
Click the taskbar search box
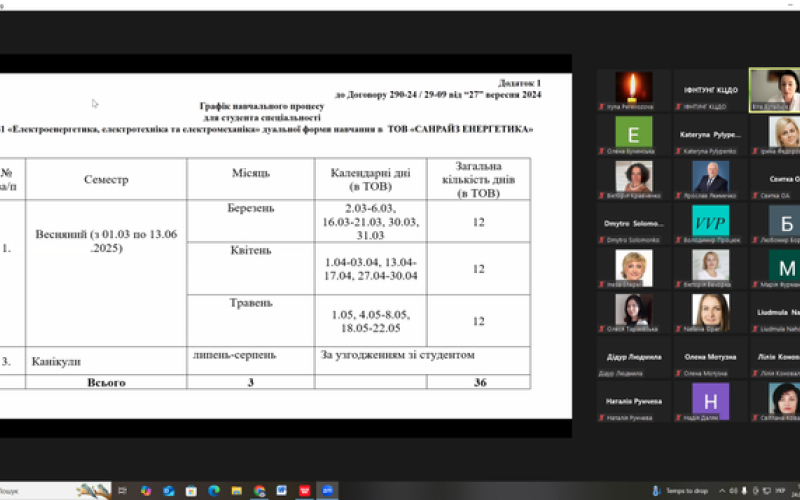click(x=56, y=491)
